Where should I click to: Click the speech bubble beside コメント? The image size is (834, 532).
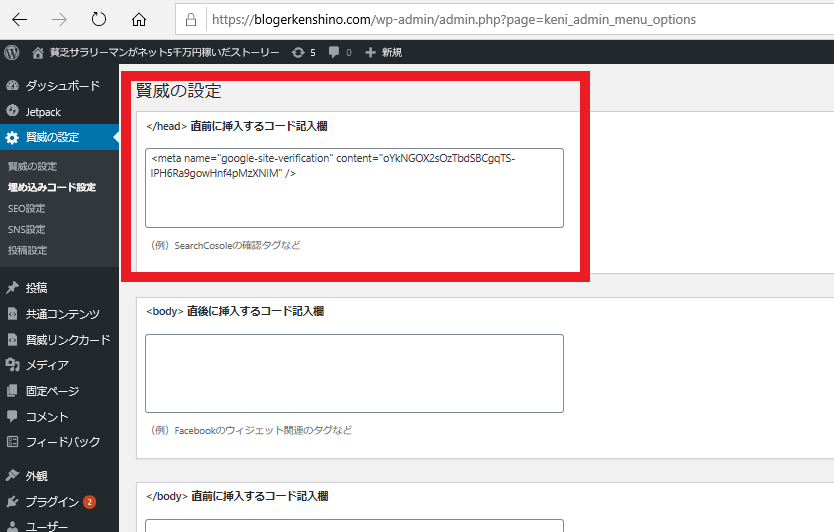(x=12, y=416)
